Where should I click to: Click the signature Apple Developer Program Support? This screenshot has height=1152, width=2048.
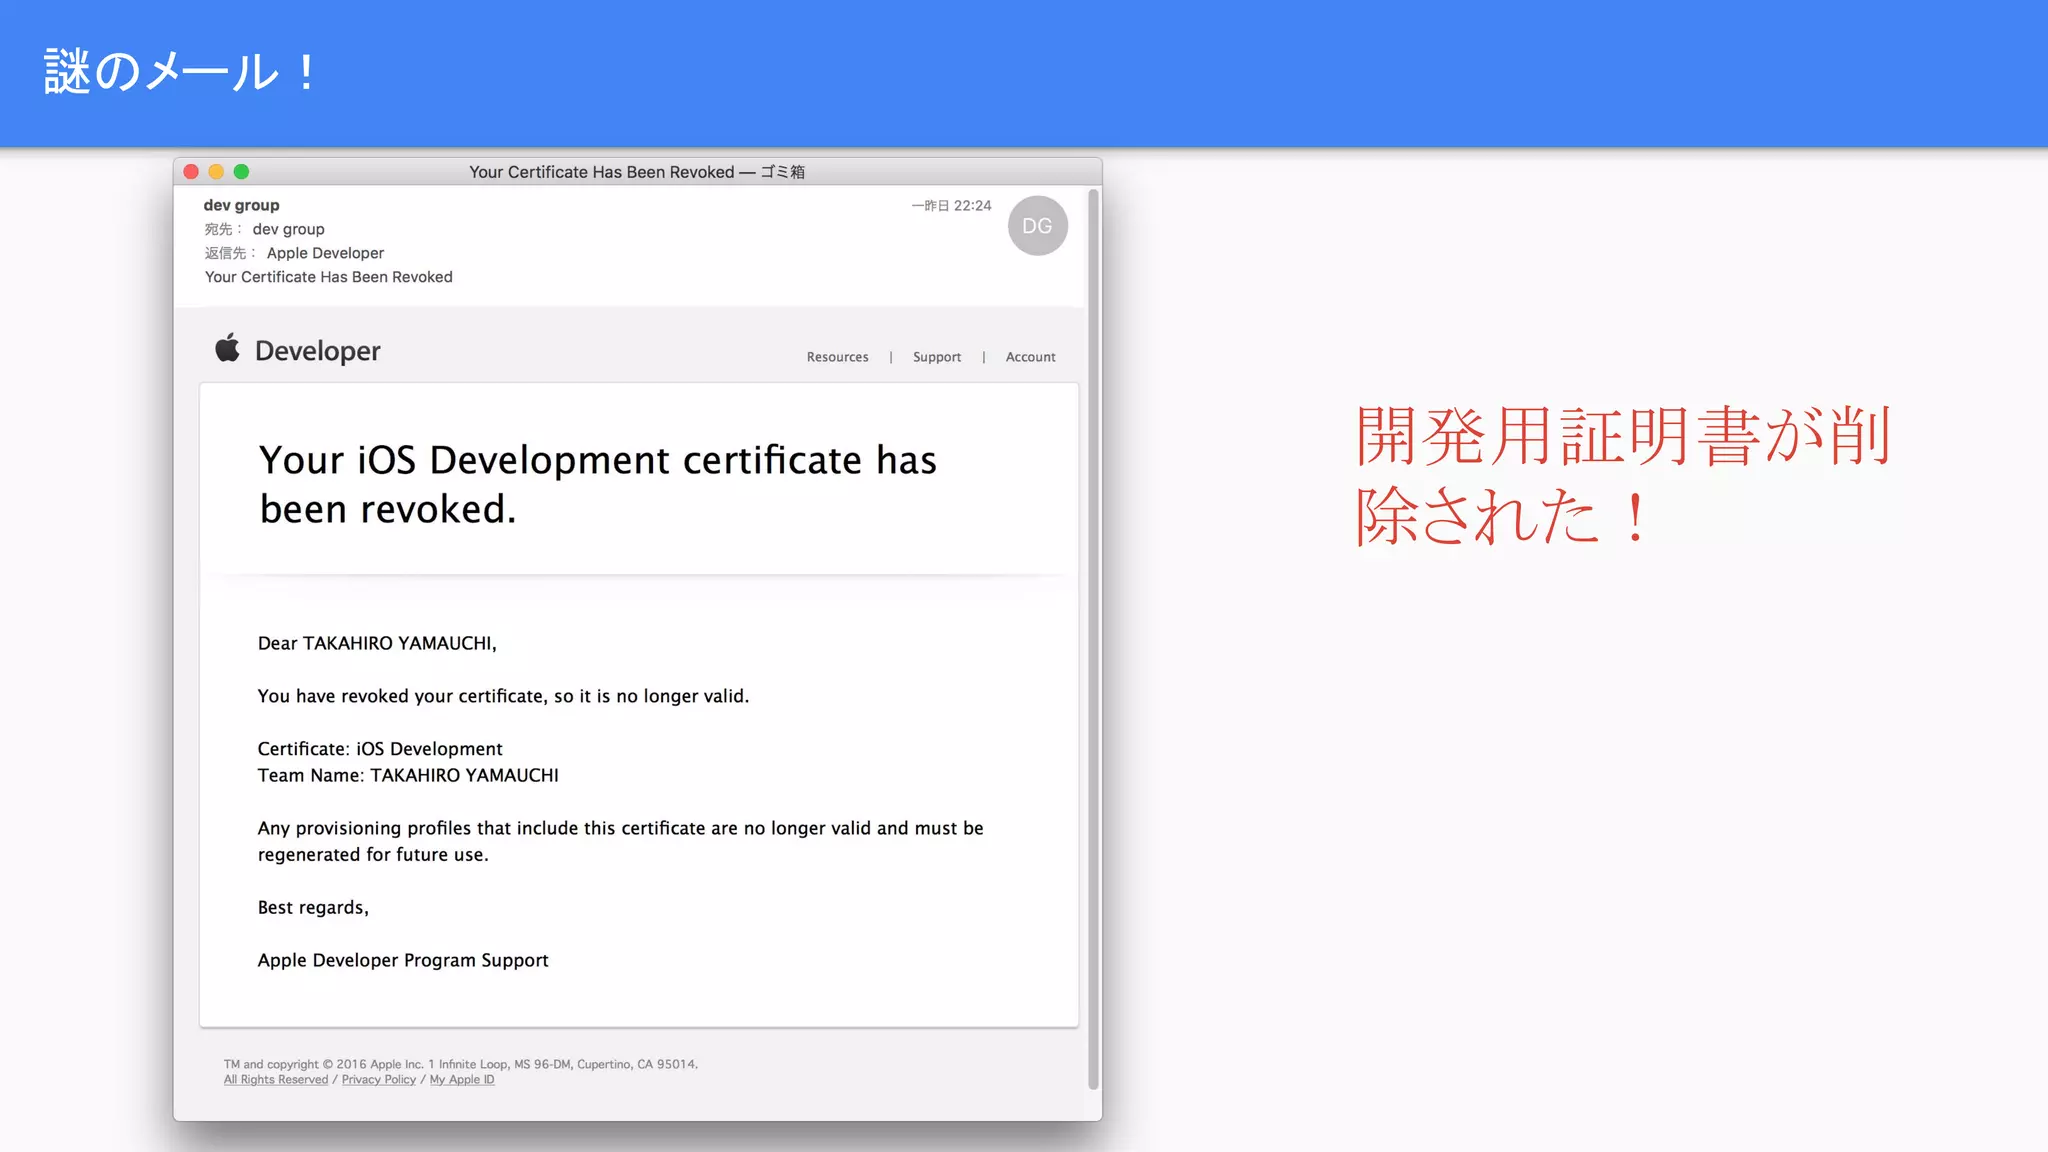click(x=403, y=960)
